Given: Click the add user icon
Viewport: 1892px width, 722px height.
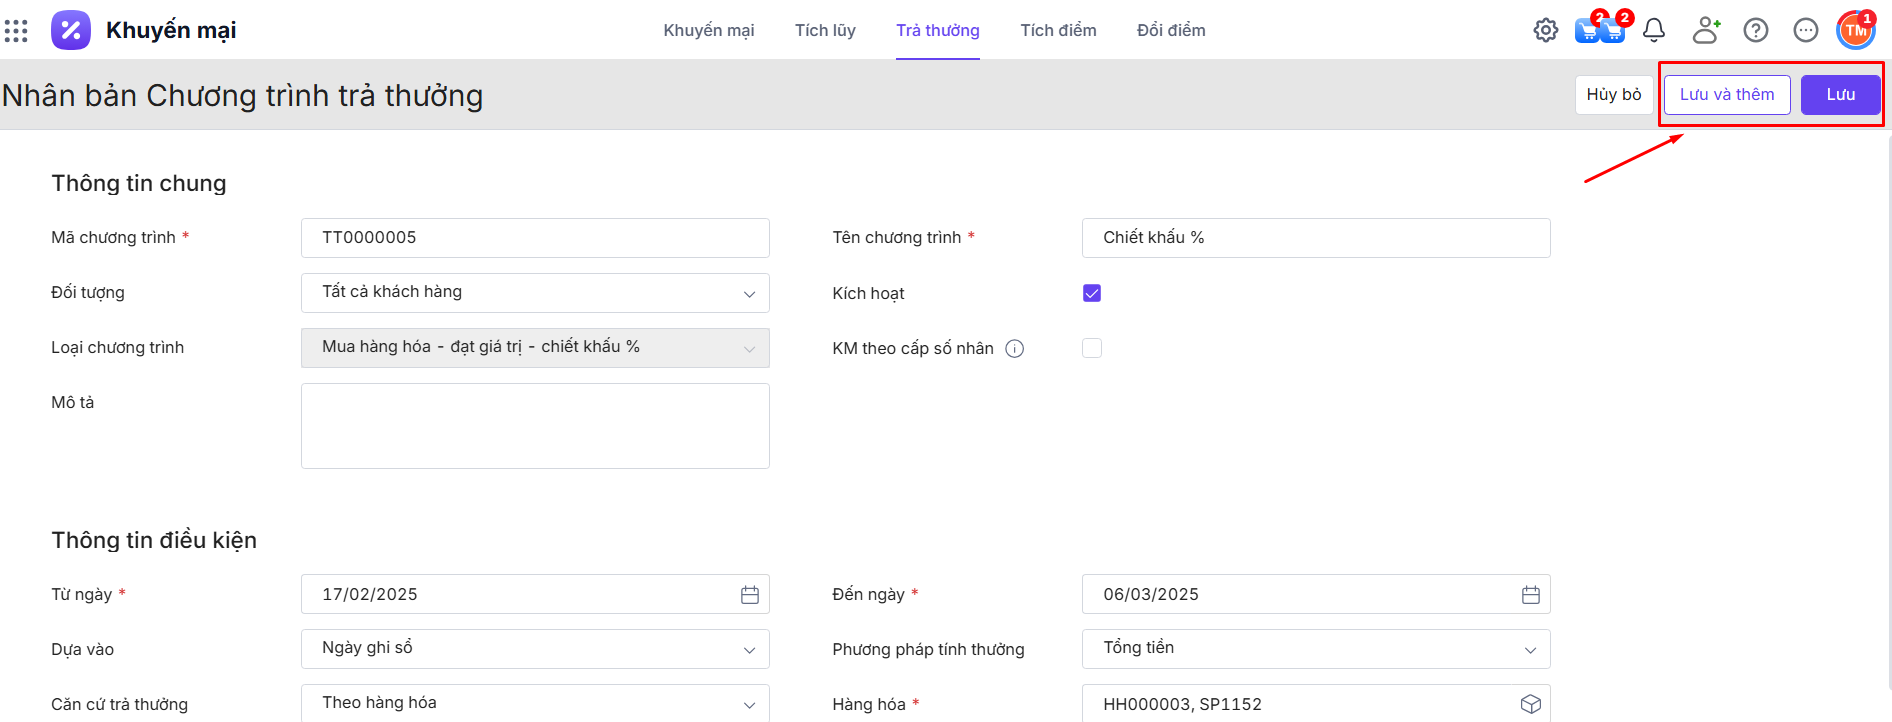Looking at the screenshot, I should (x=1705, y=30).
